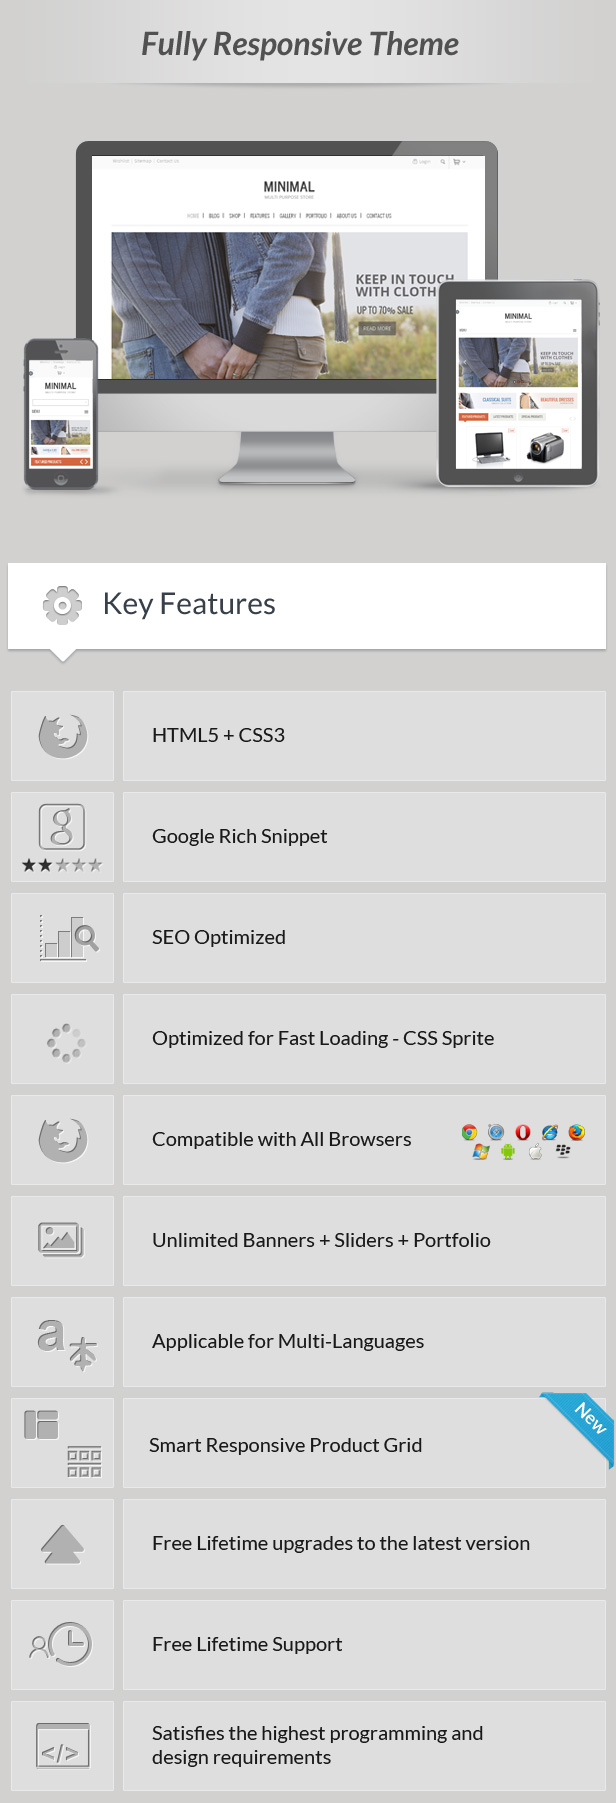Click the multi-language letter icon
Image resolution: width=616 pixels, height=1803 pixels.
[x=67, y=1344]
